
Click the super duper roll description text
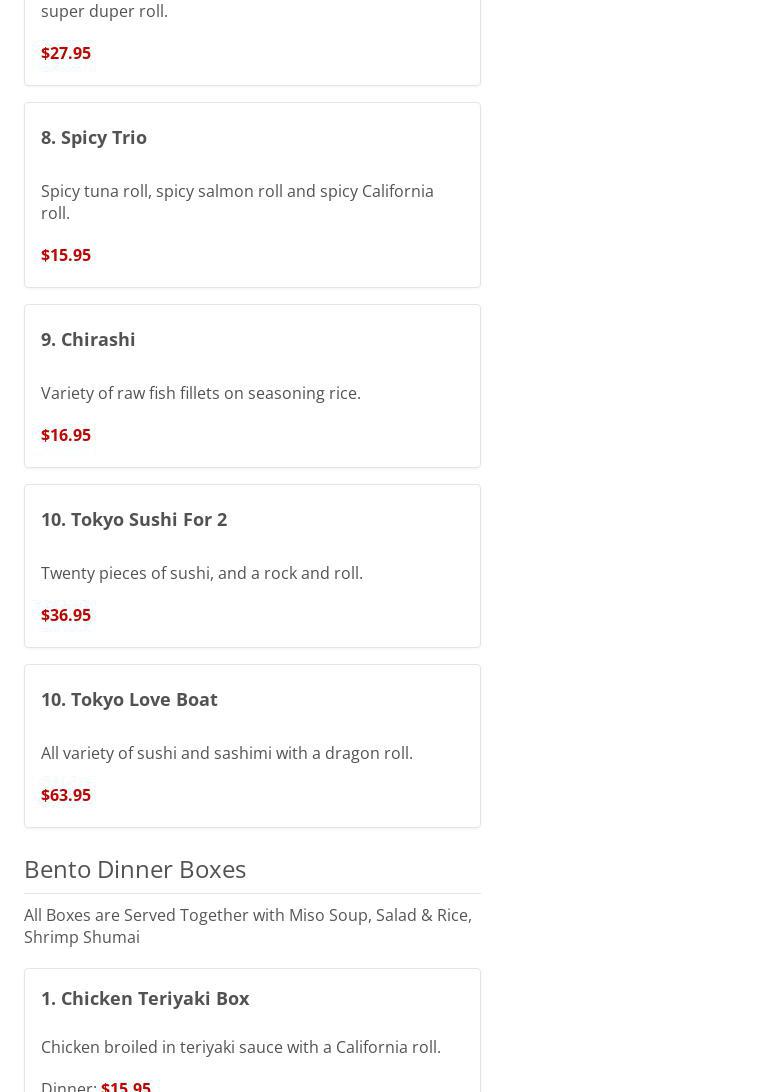pos(104,11)
